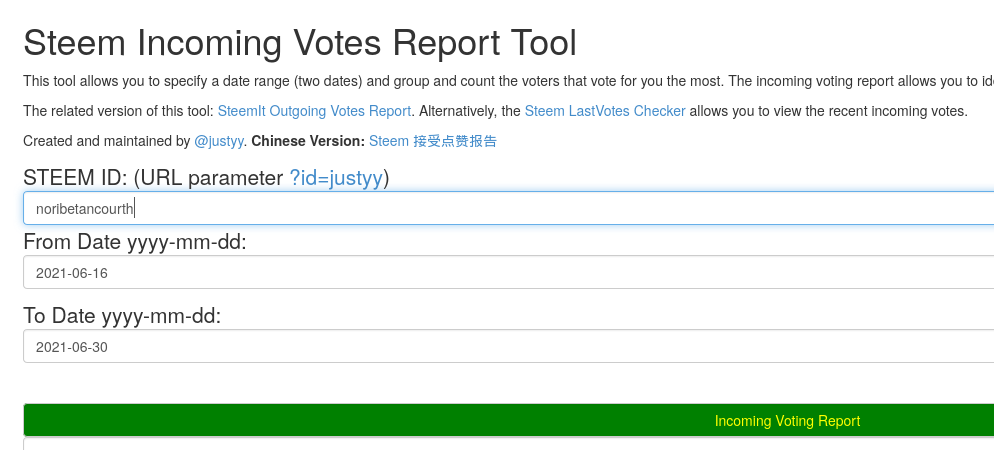This screenshot has width=994, height=450.
Task: Click the ?id=justyy URL parameter link
Action: [336, 178]
